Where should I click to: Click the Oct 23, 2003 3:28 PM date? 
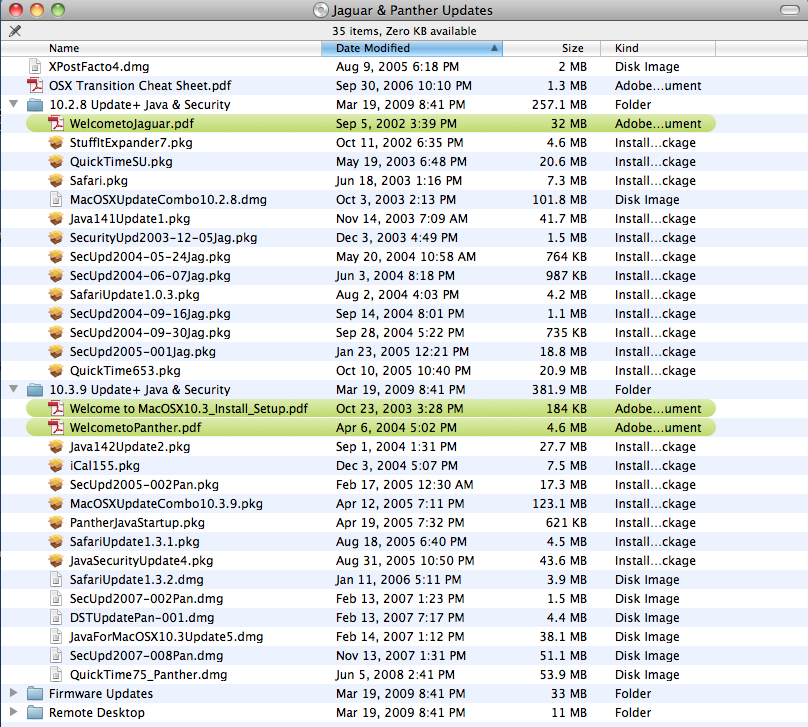click(x=399, y=409)
